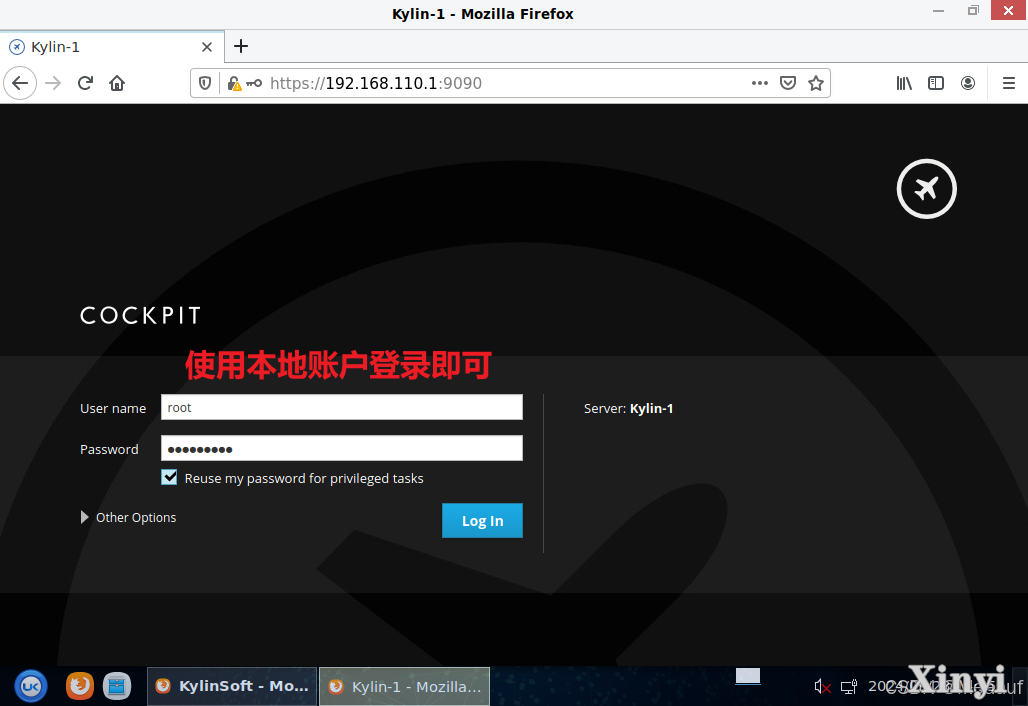
Task: Toggle the Firefox sidebar
Action: click(x=936, y=83)
